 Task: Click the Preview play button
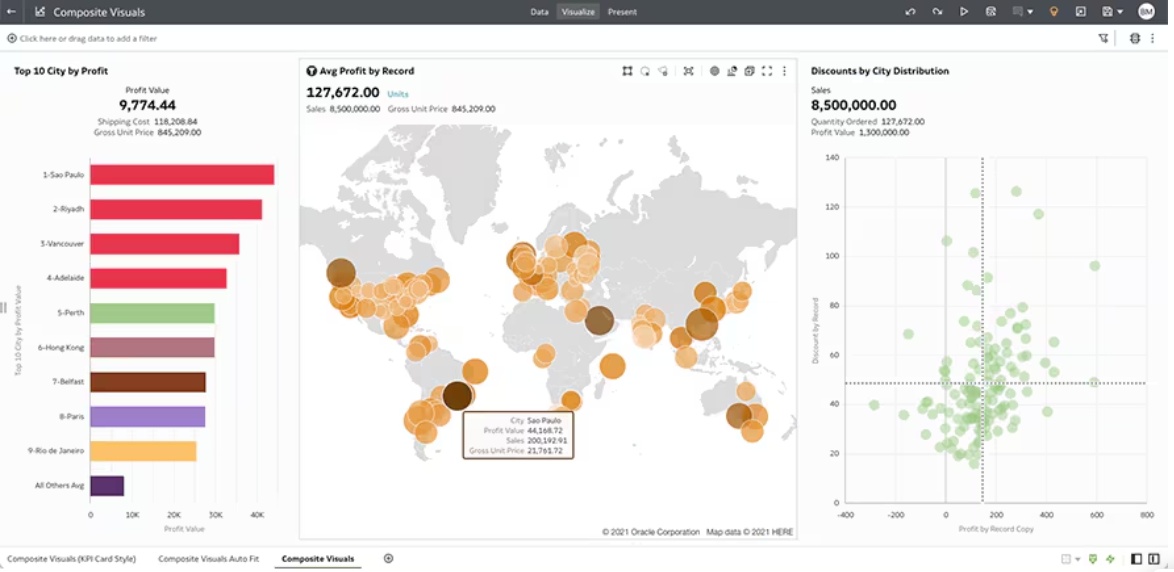tap(964, 12)
